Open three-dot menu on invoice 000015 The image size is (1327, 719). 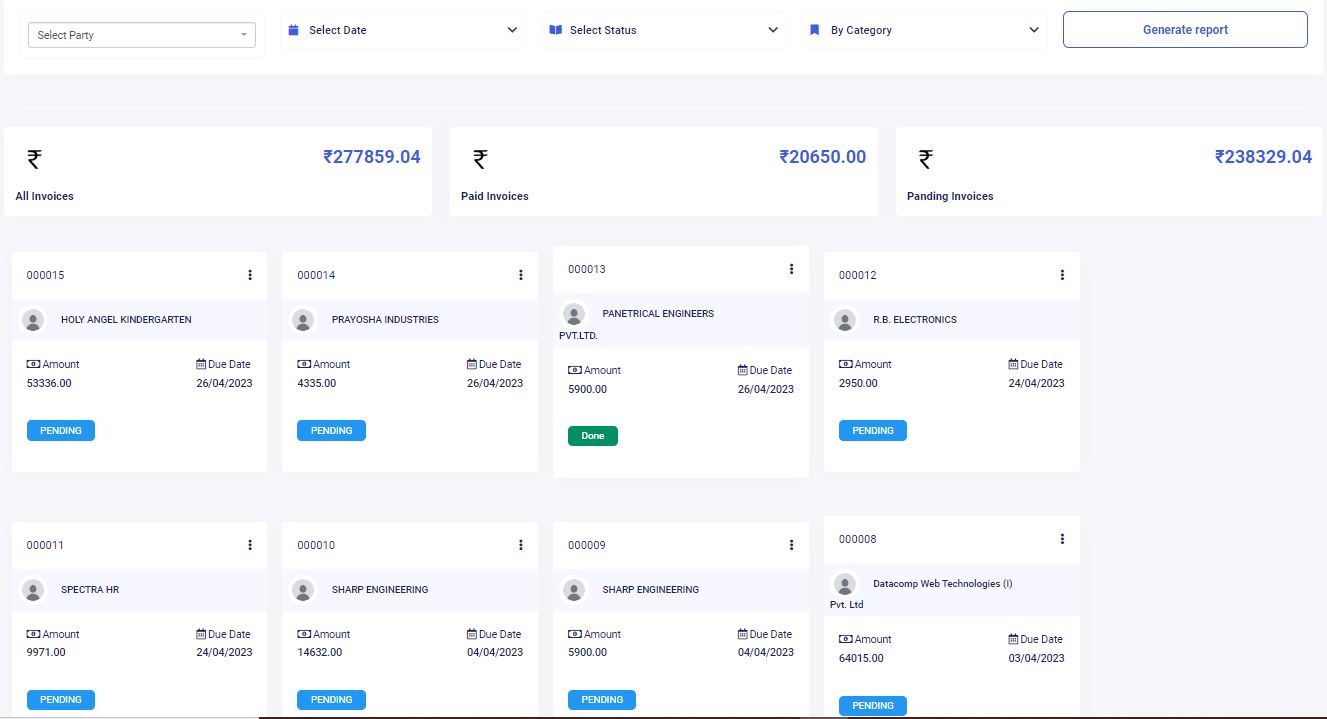click(250, 275)
